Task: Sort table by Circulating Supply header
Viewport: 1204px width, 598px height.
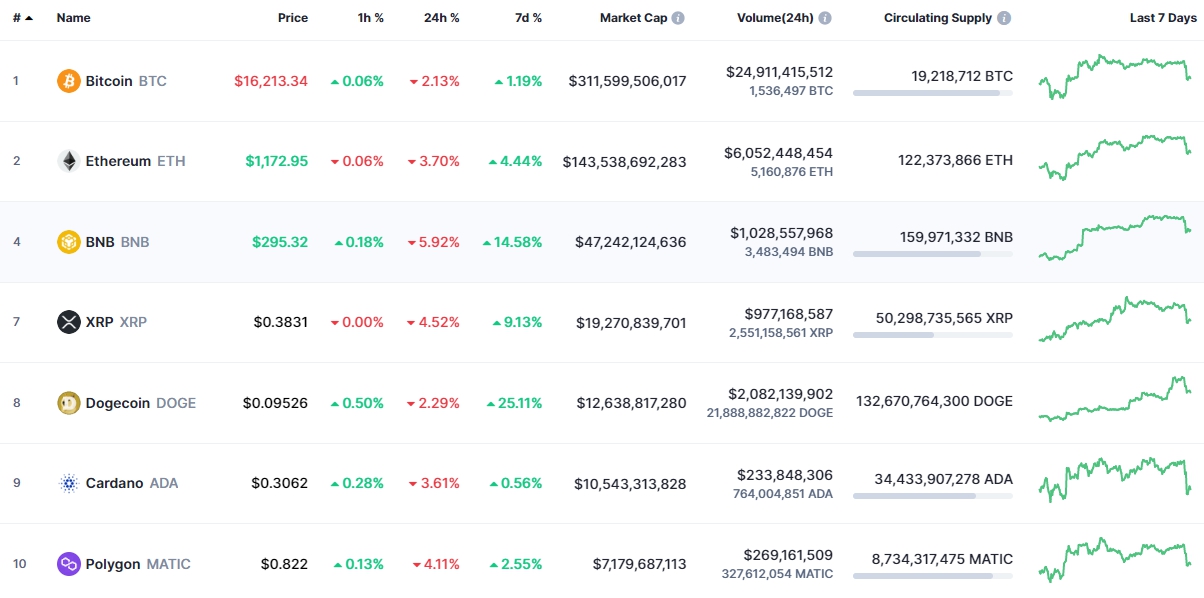Action: pyautogui.click(x=938, y=18)
